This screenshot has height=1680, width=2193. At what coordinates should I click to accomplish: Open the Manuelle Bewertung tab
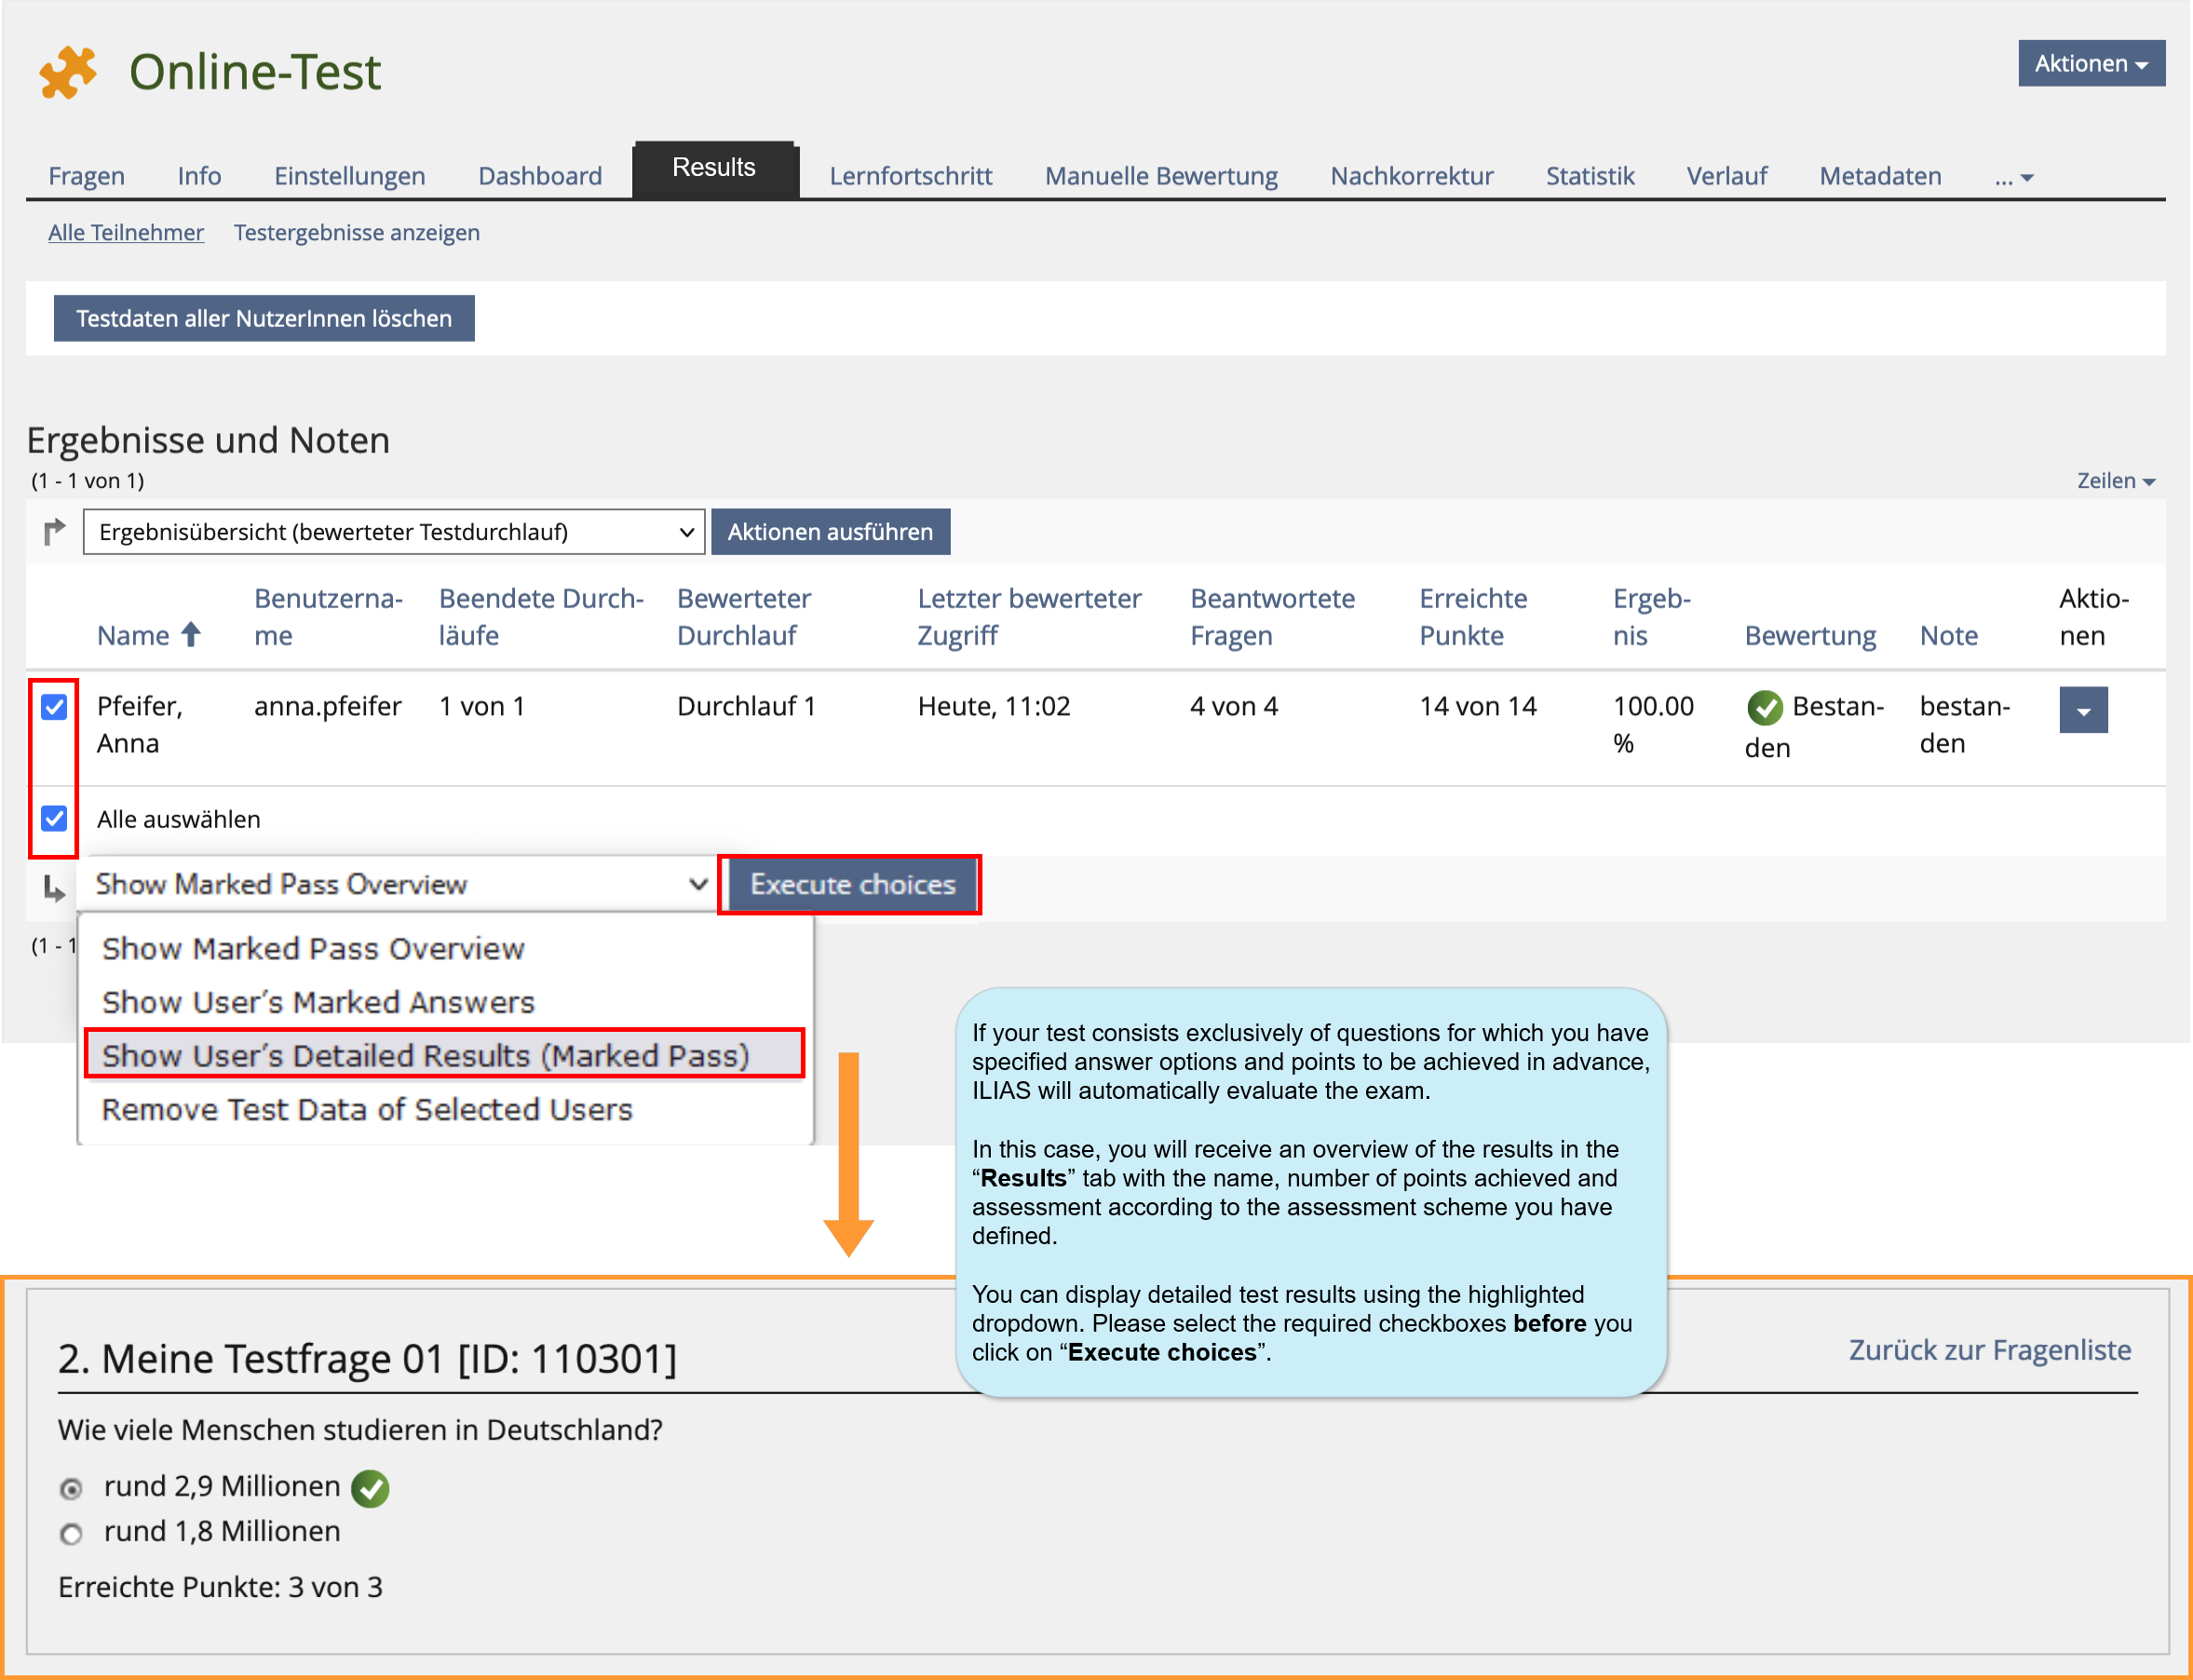point(1162,176)
